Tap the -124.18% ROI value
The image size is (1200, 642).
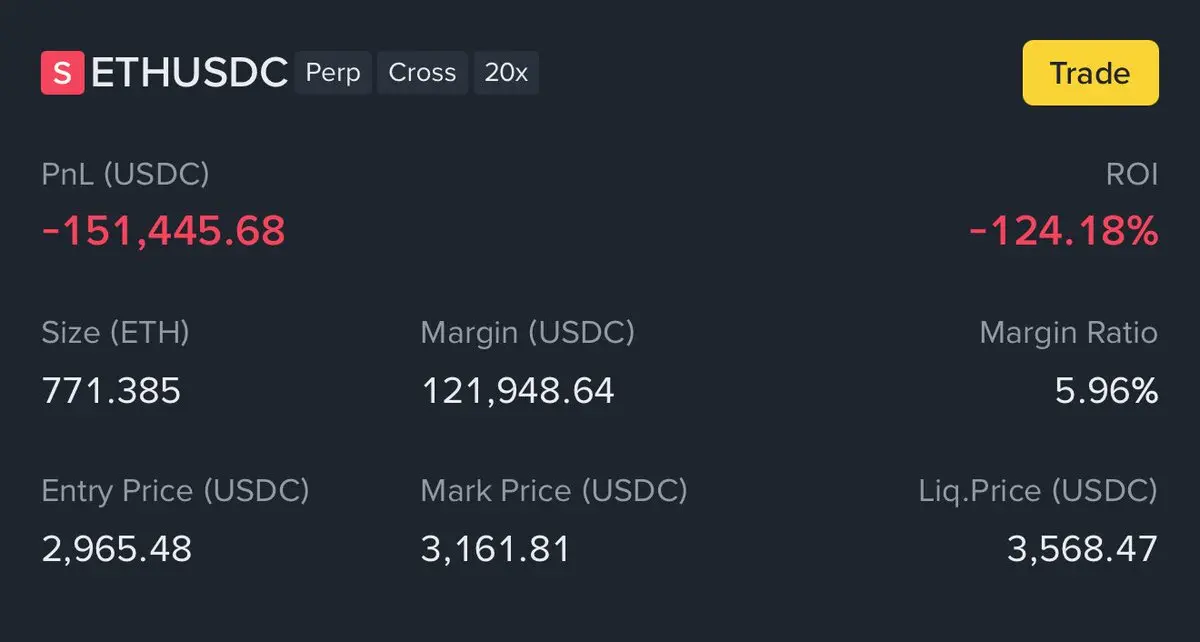[x=1064, y=231]
